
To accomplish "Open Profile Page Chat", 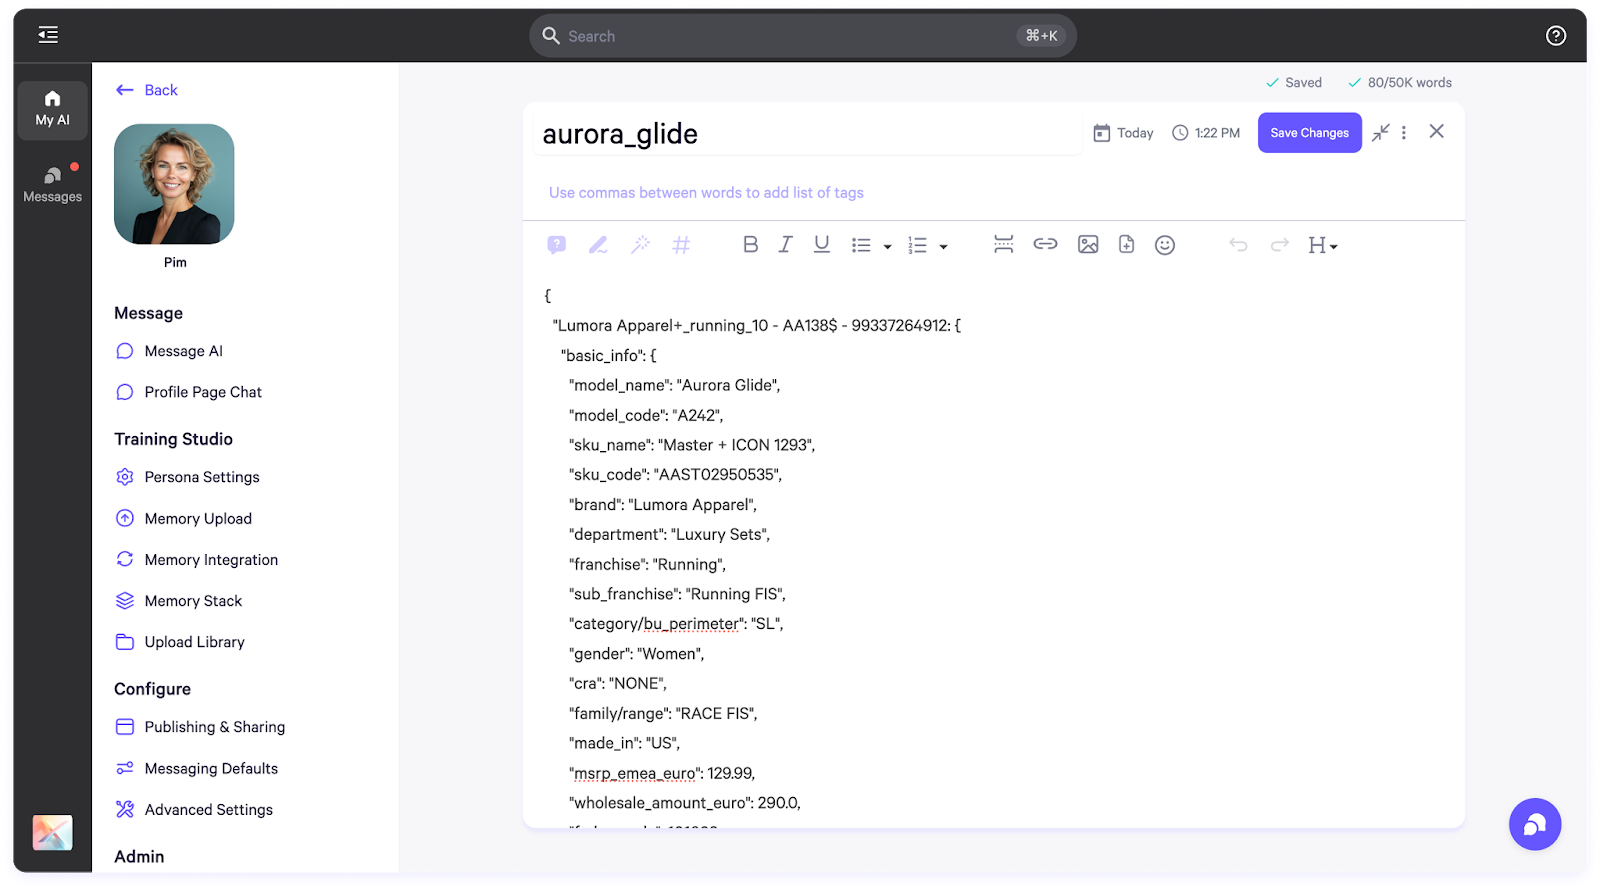I will [x=189, y=392].
